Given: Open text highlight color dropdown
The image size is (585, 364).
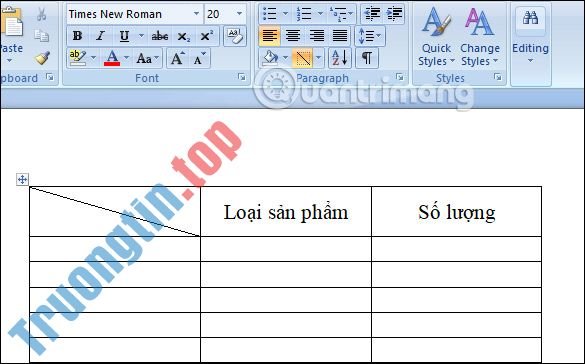Looking at the screenshot, I should [93, 58].
